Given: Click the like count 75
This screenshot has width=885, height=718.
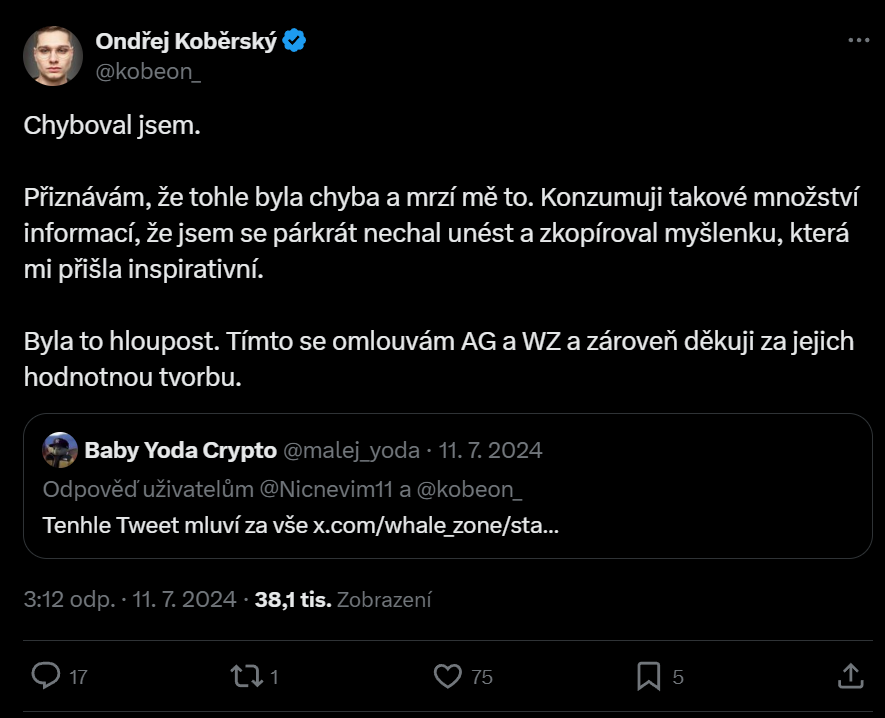Looking at the screenshot, I should pyautogui.click(x=482, y=677).
